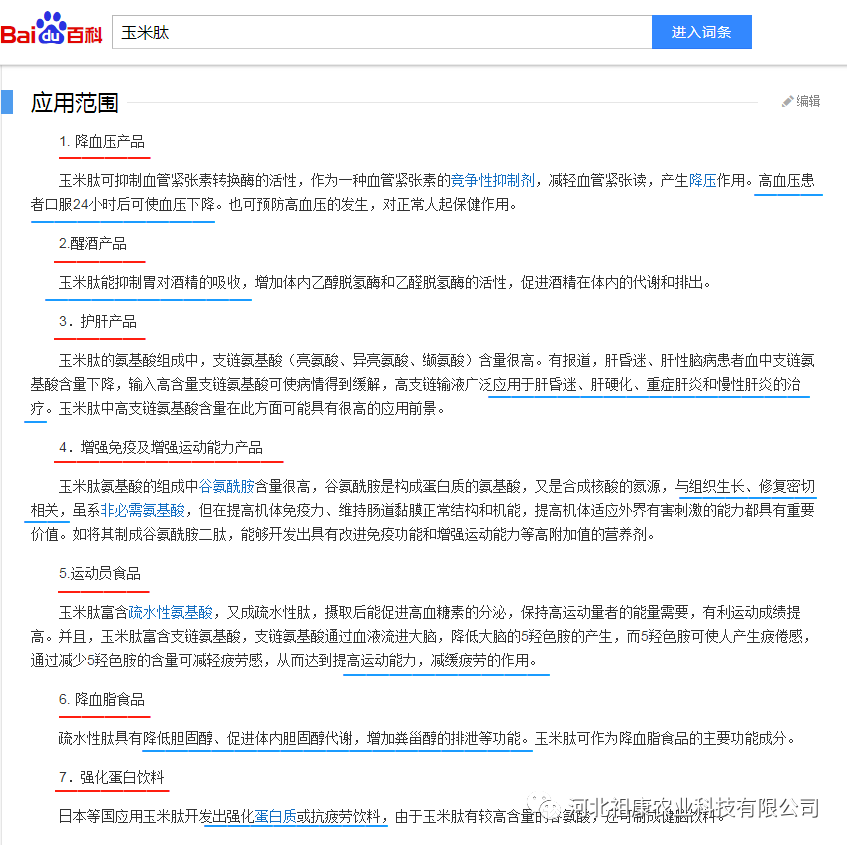The height and width of the screenshot is (845, 847).
Task: Click the 护肝产品 underlined heading
Action: click(x=99, y=322)
